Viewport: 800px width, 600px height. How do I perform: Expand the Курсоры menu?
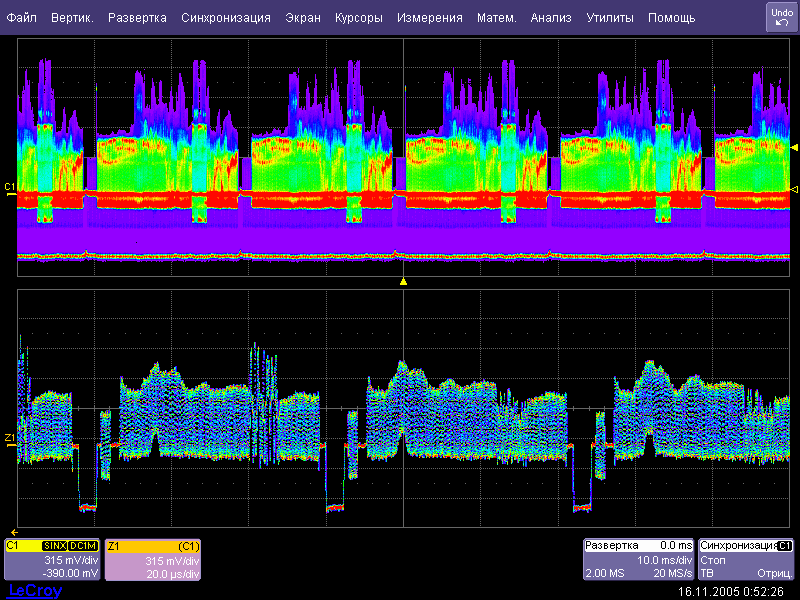tap(358, 18)
